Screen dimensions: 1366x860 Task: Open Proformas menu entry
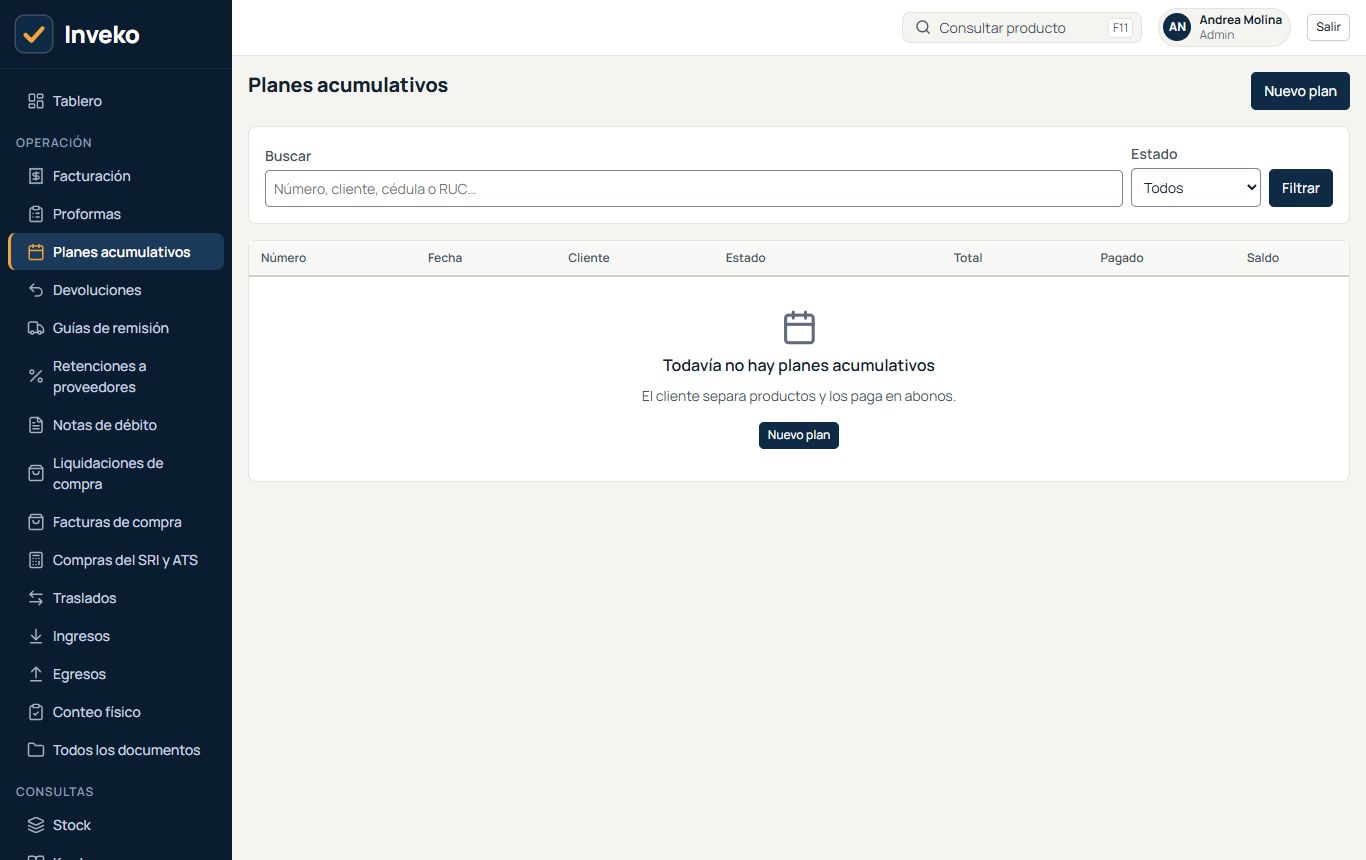116,214
